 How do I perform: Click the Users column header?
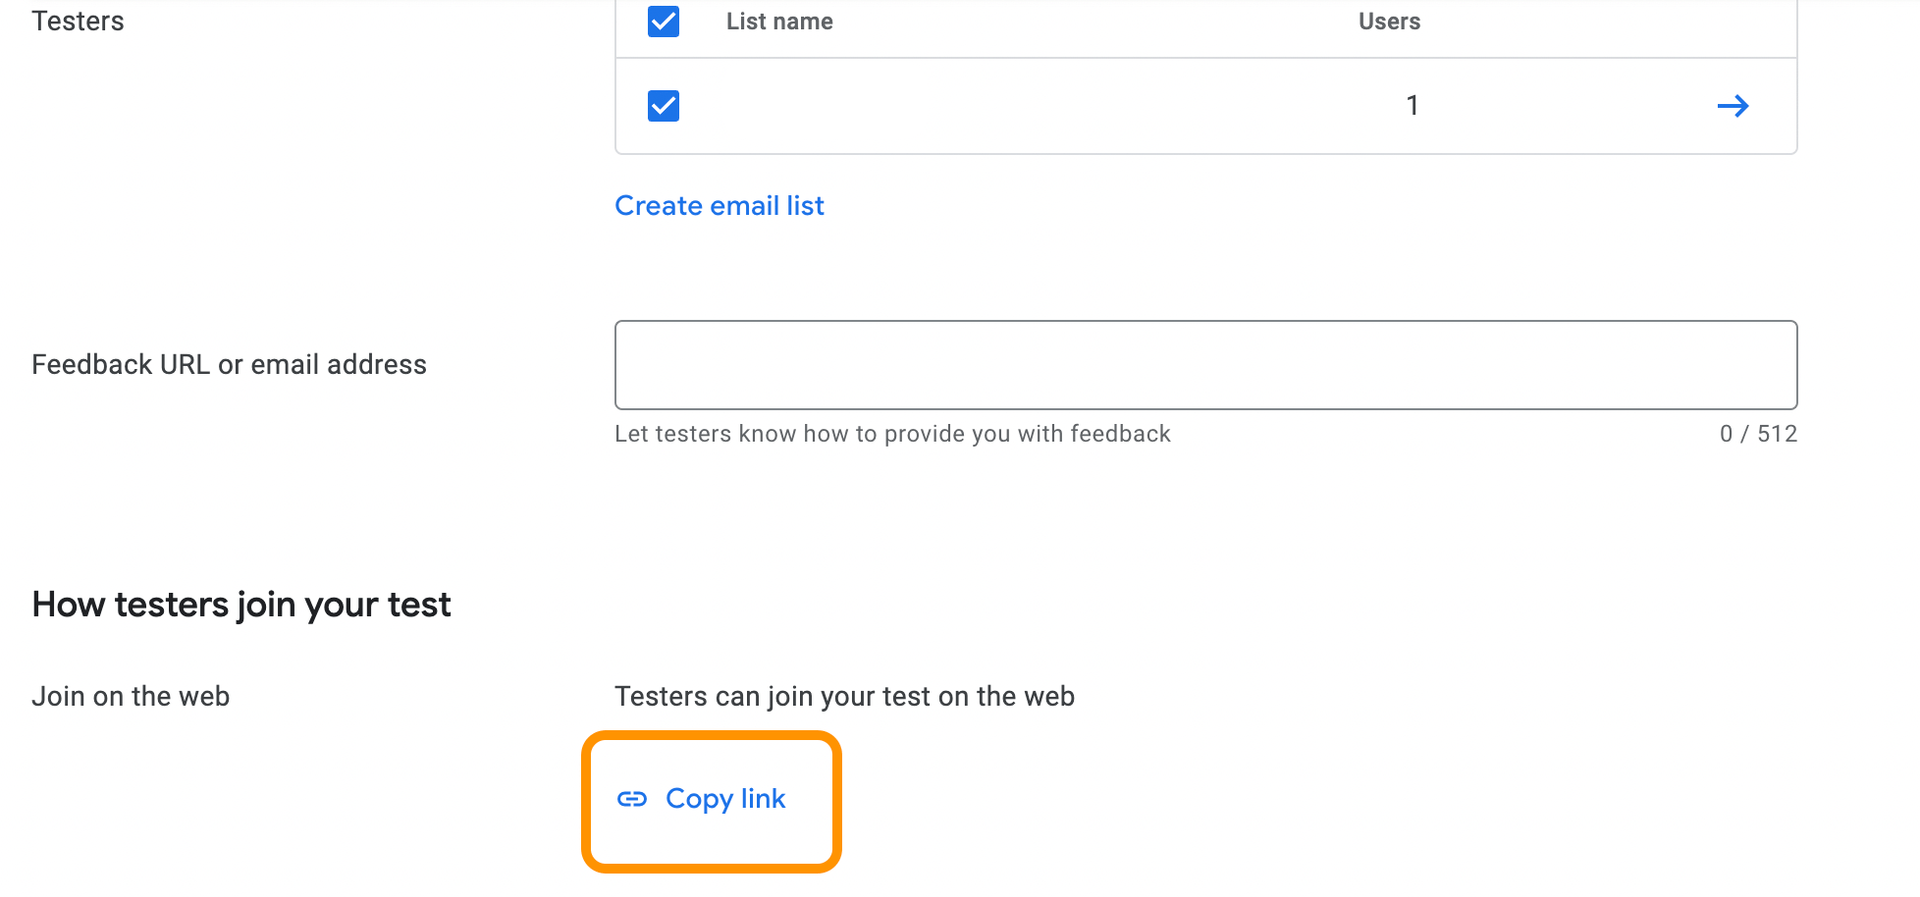click(x=1389, y=20)
